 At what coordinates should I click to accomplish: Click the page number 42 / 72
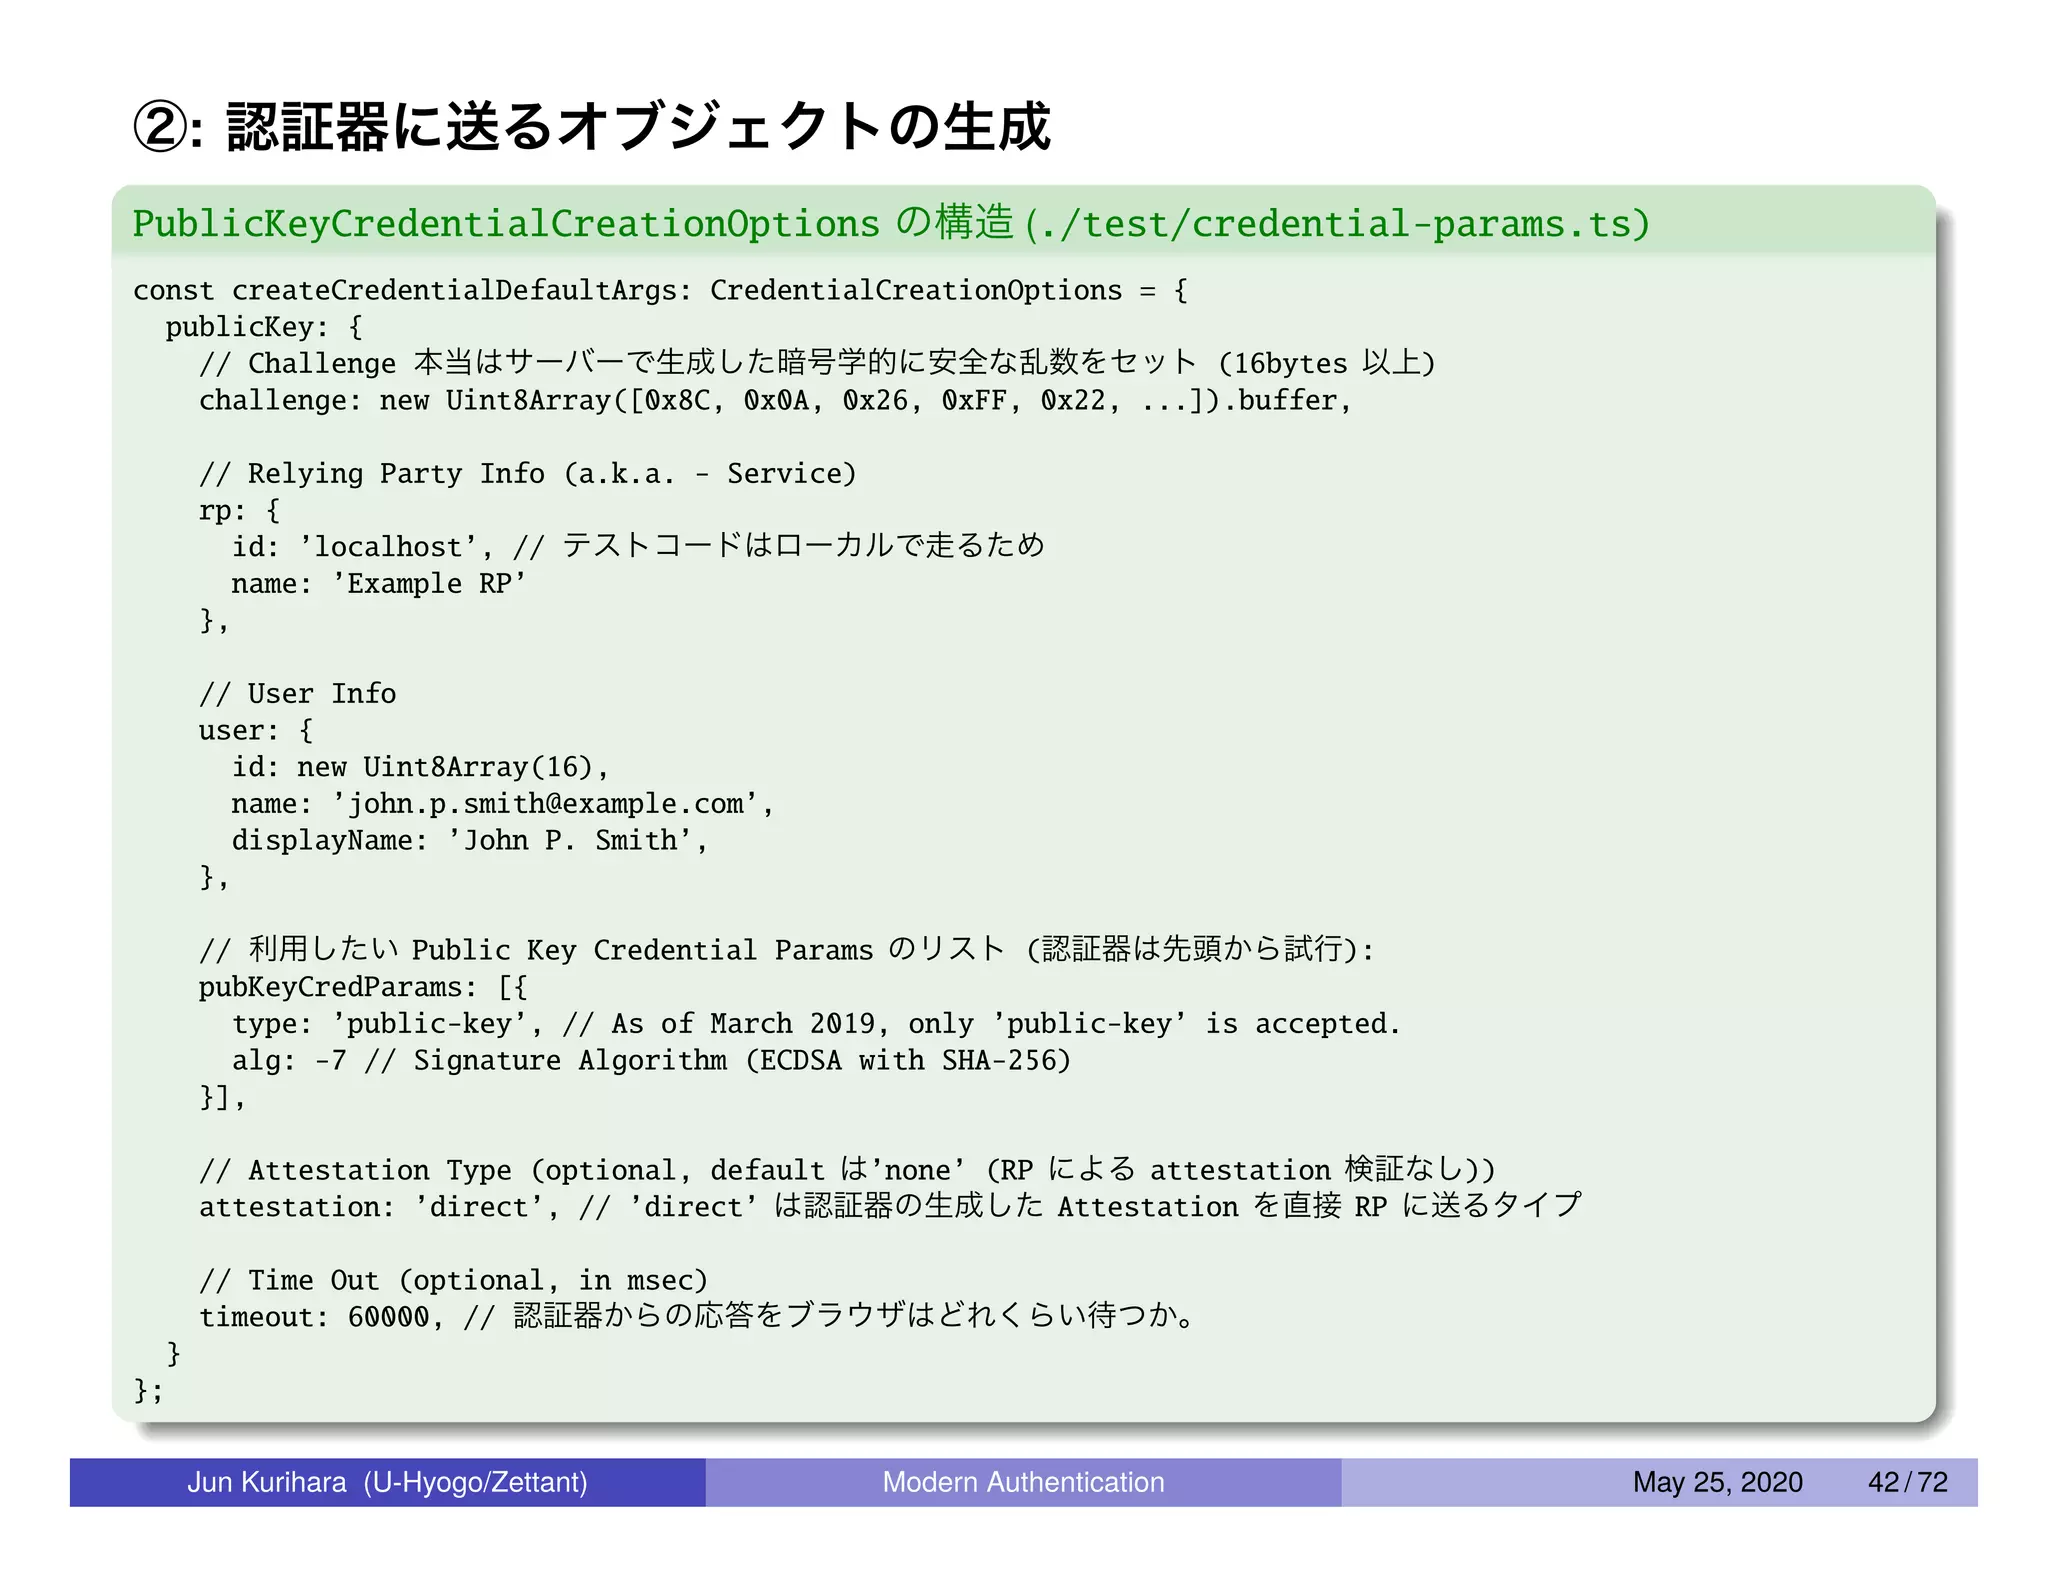tap(1907, 1482)
